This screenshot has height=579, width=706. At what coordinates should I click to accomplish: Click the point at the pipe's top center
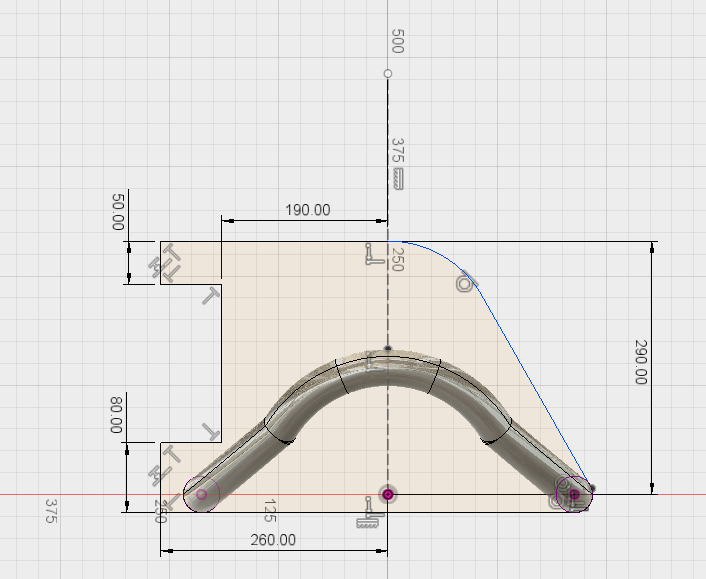(x=388, y=349)
